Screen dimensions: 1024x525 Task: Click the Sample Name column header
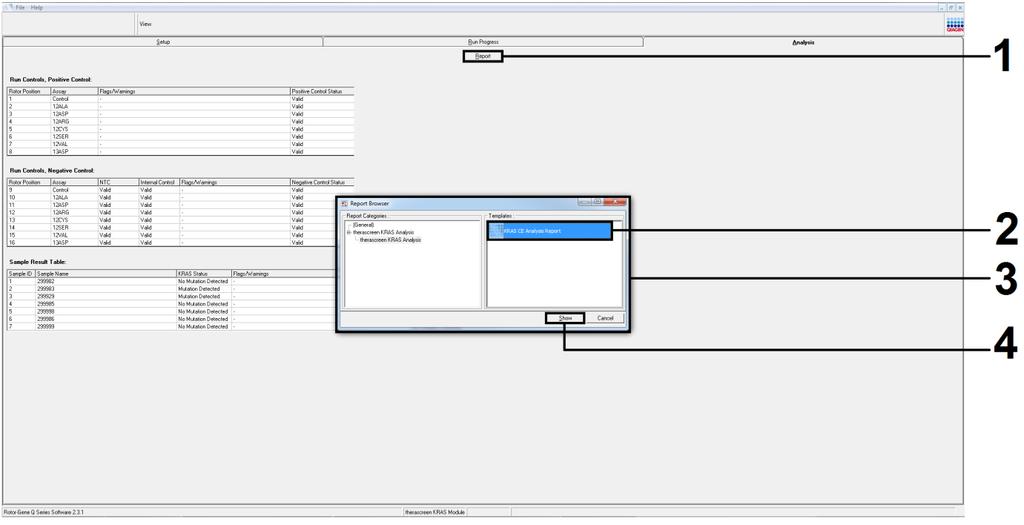coord(105,274)
